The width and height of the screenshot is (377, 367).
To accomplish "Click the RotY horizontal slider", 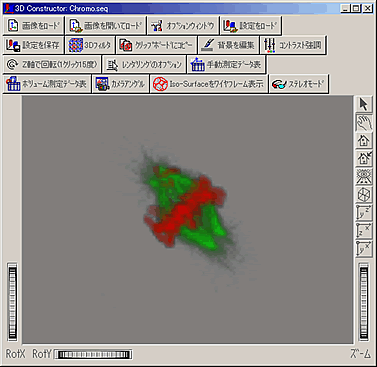I will (x=93, y=354).
